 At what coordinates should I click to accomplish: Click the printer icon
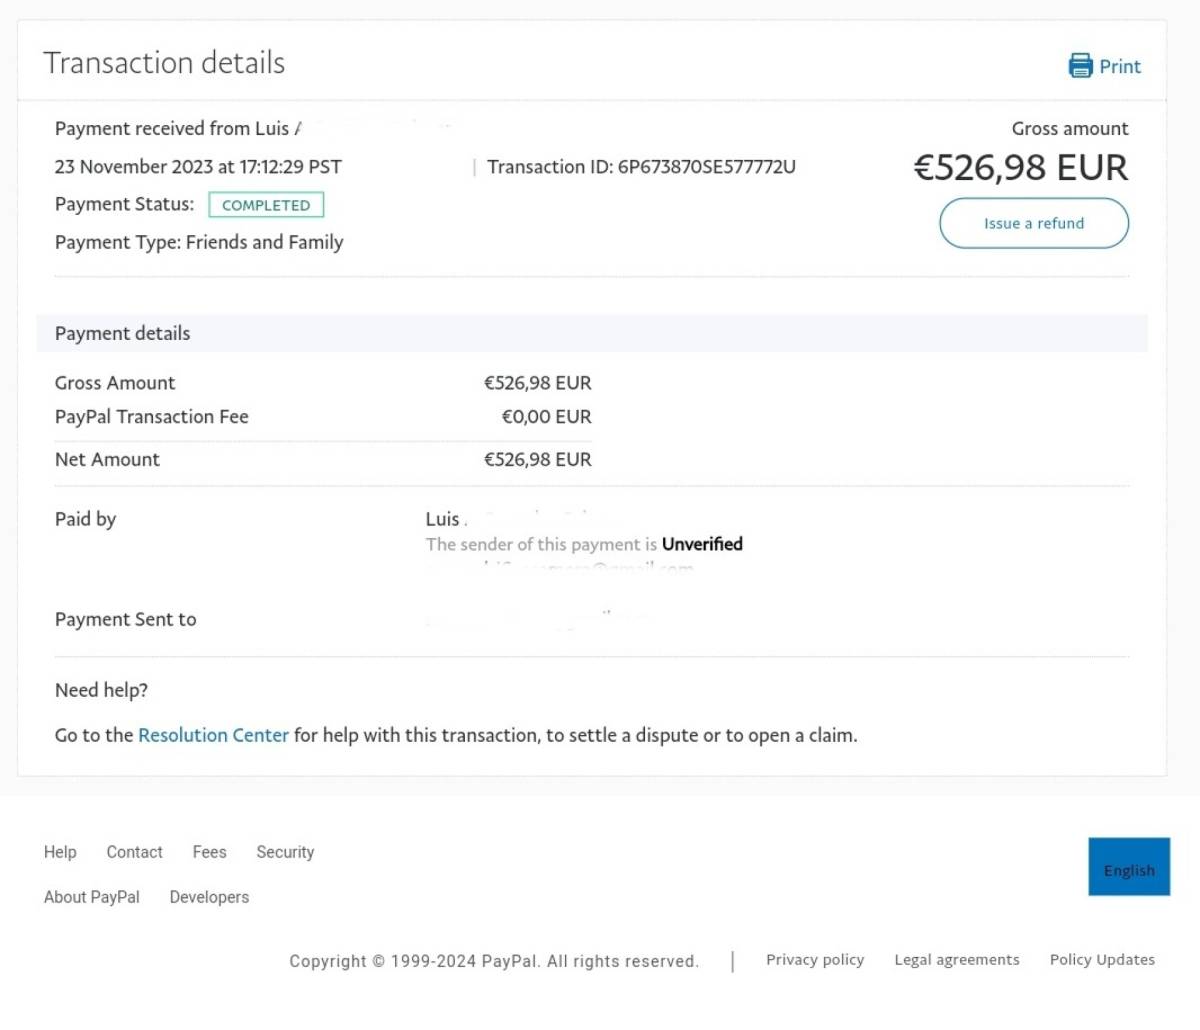click(1080, 66)
